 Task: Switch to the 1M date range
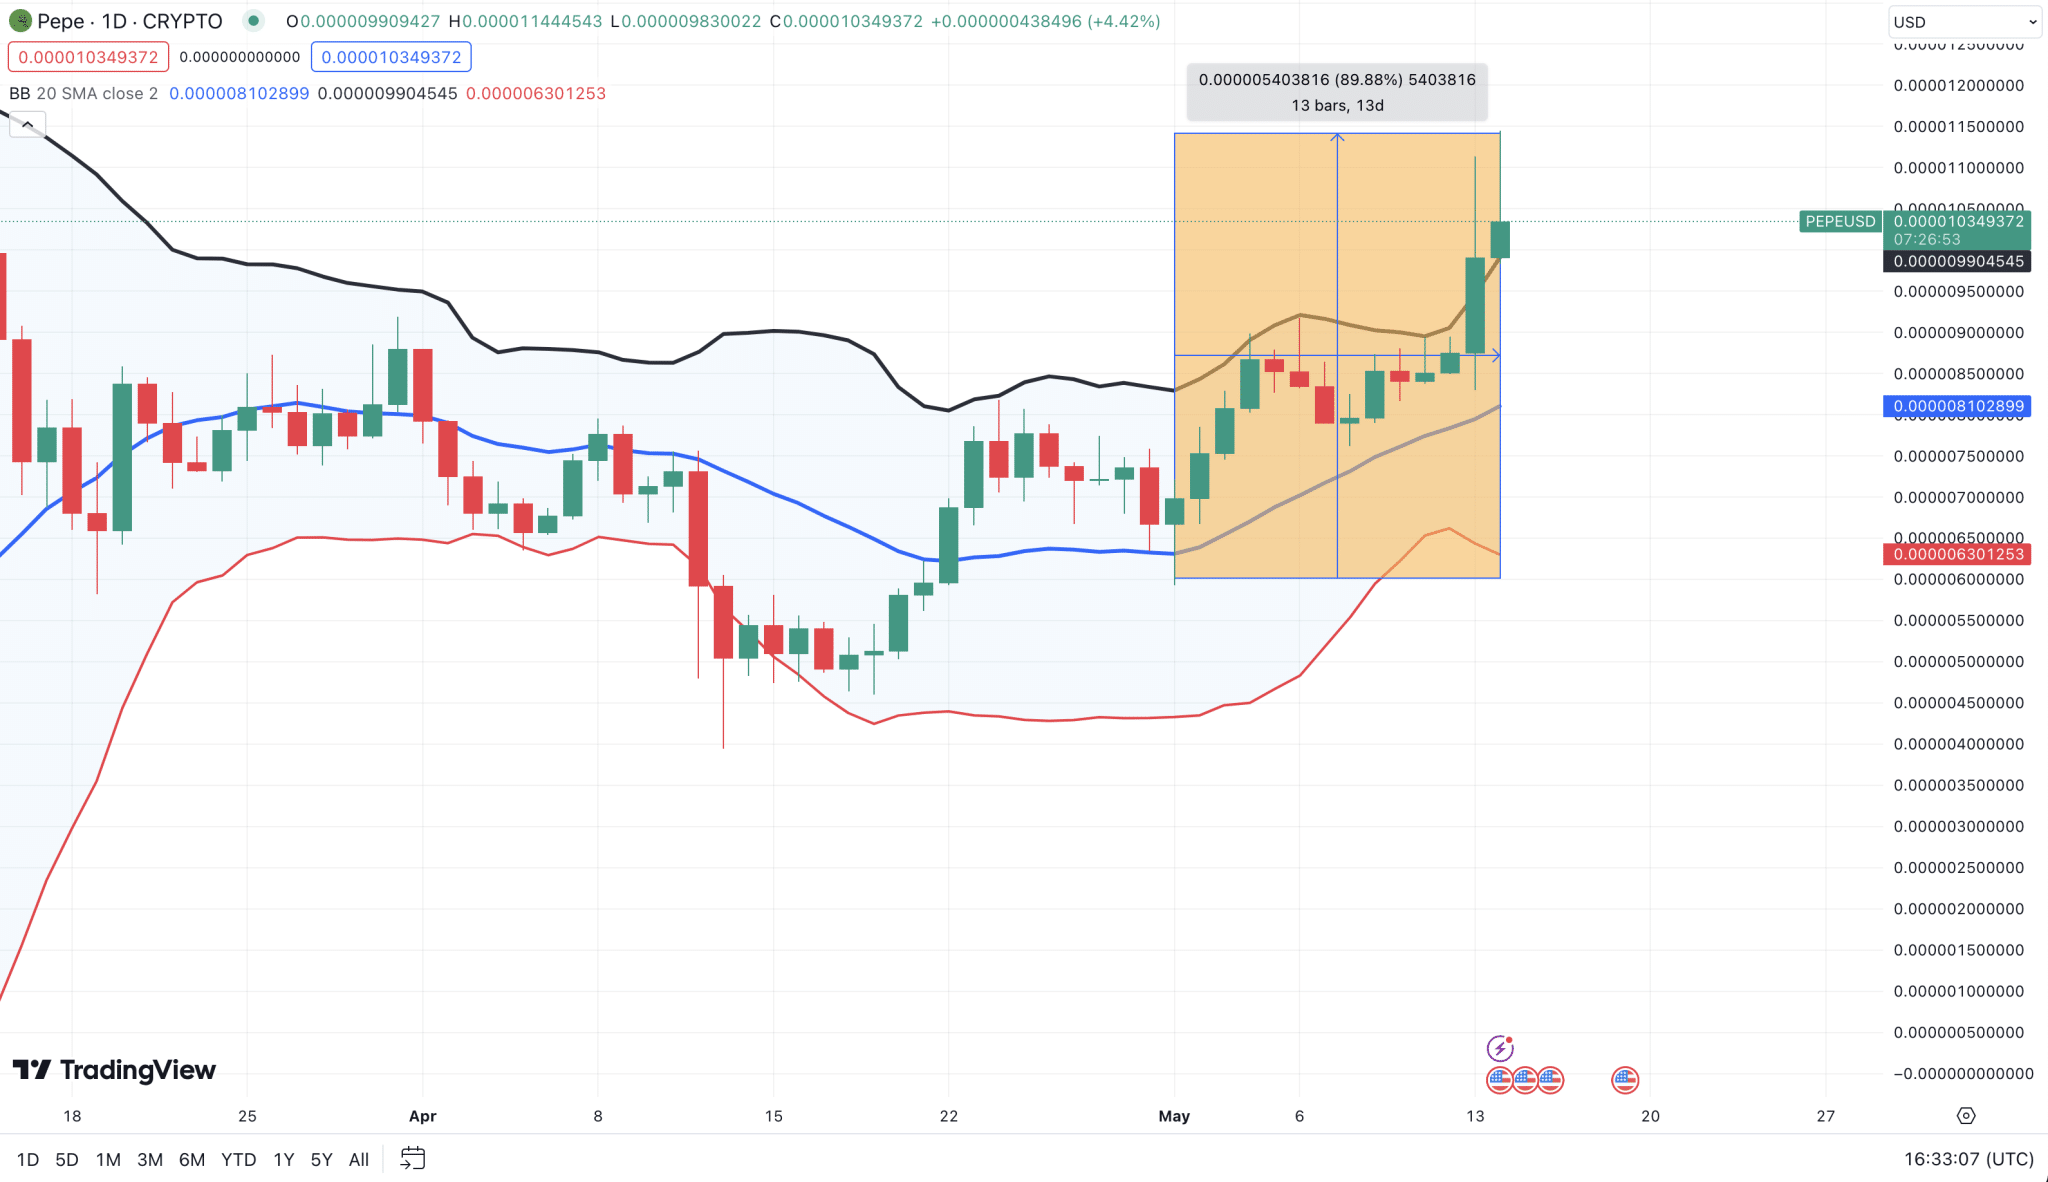coord(108,1160)
